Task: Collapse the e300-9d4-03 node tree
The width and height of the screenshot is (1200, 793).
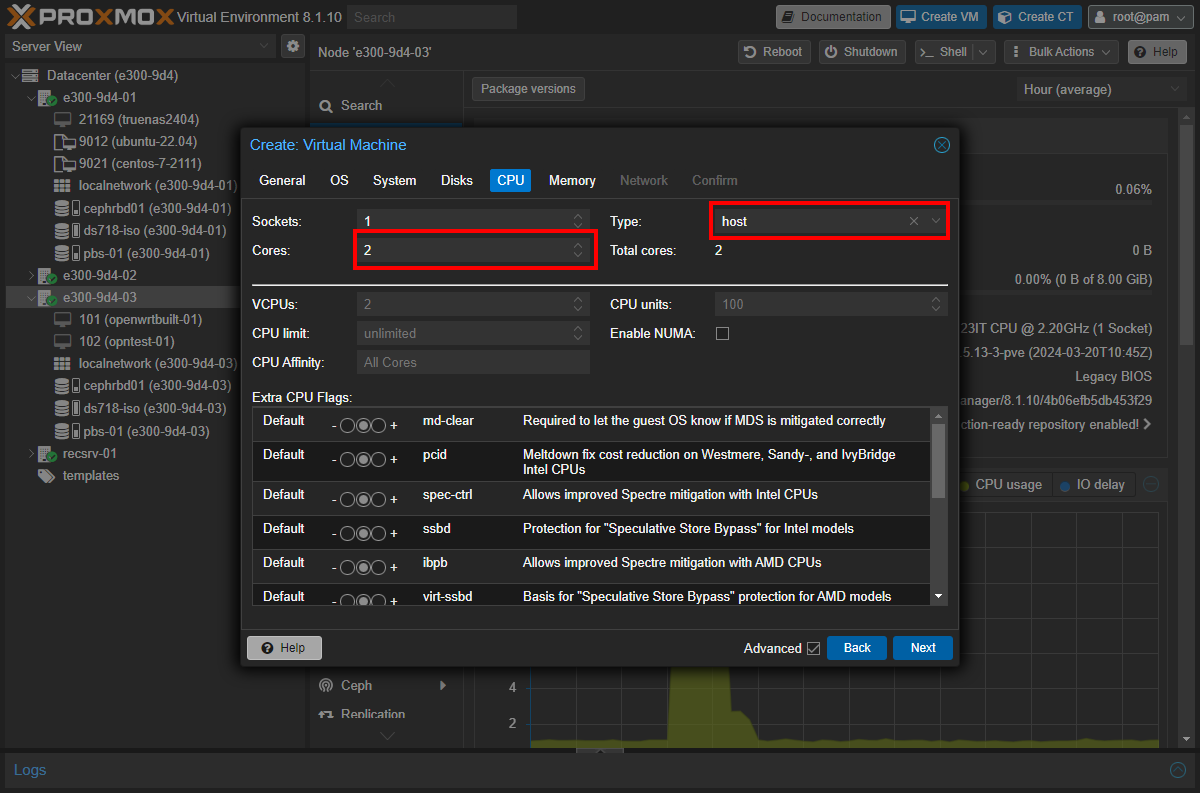Action: pyautogui.click(x=30, y=298)
